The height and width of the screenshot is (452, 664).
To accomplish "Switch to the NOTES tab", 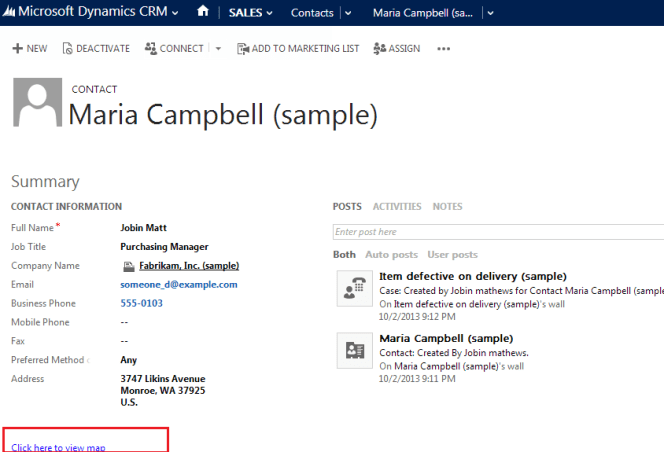I will click(x=447, y=206).
